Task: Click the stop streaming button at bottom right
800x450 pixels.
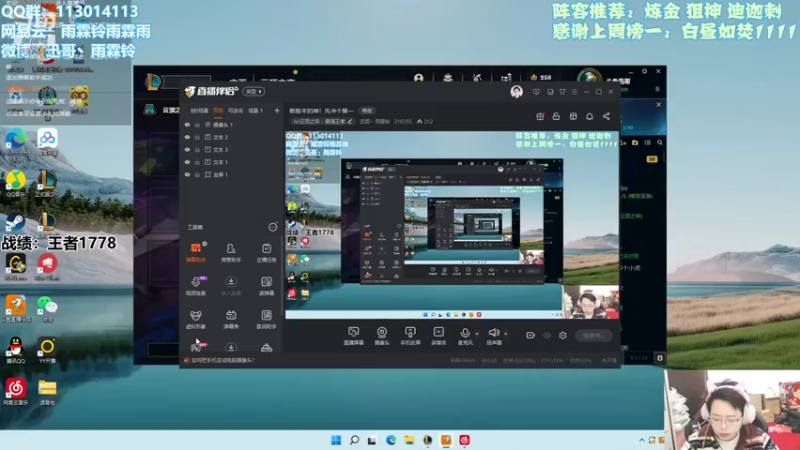Action: (593, 335)
